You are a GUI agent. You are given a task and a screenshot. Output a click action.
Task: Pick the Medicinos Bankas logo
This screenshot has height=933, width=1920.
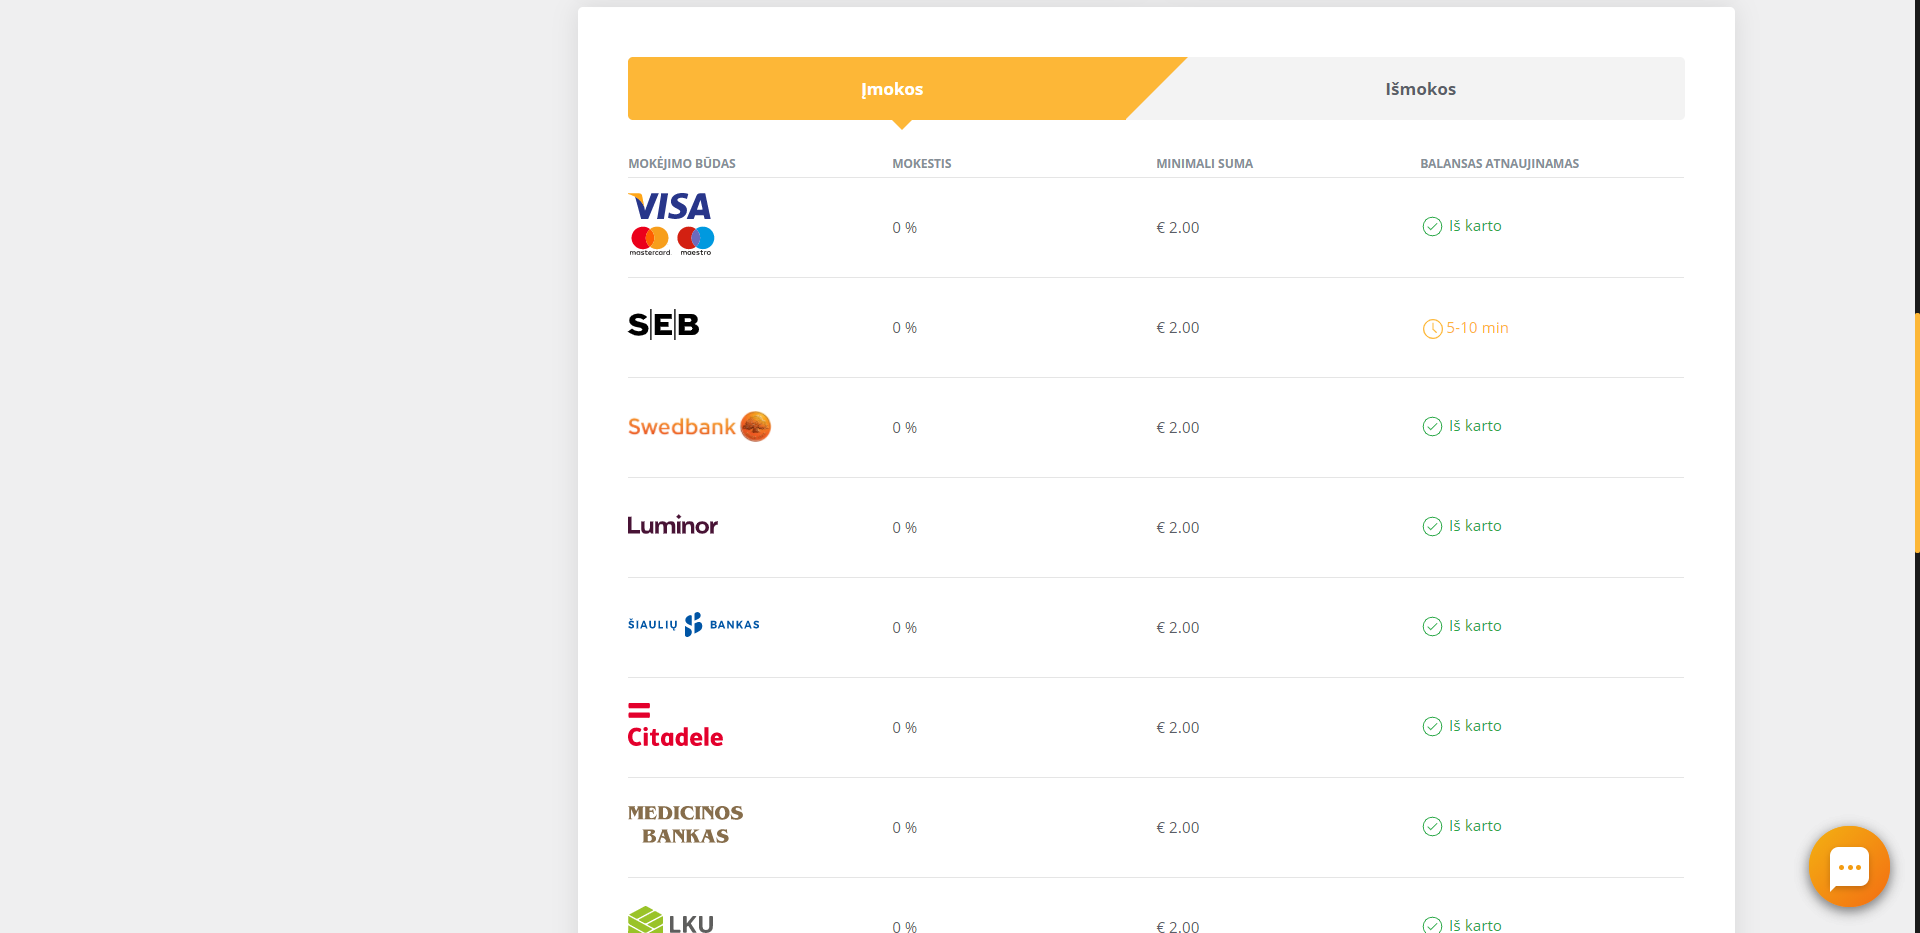click(x=685, y=824)
